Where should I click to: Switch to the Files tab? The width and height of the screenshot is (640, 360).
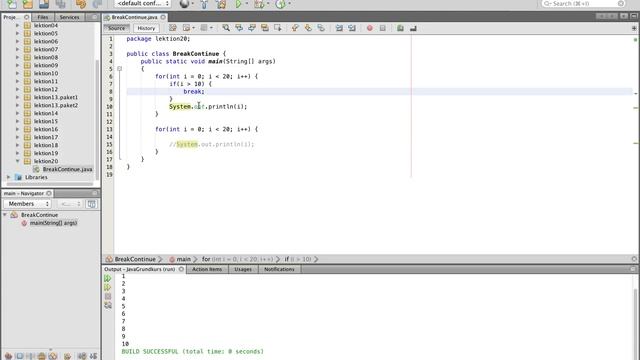pyautogui.click(x=42, y=17)
